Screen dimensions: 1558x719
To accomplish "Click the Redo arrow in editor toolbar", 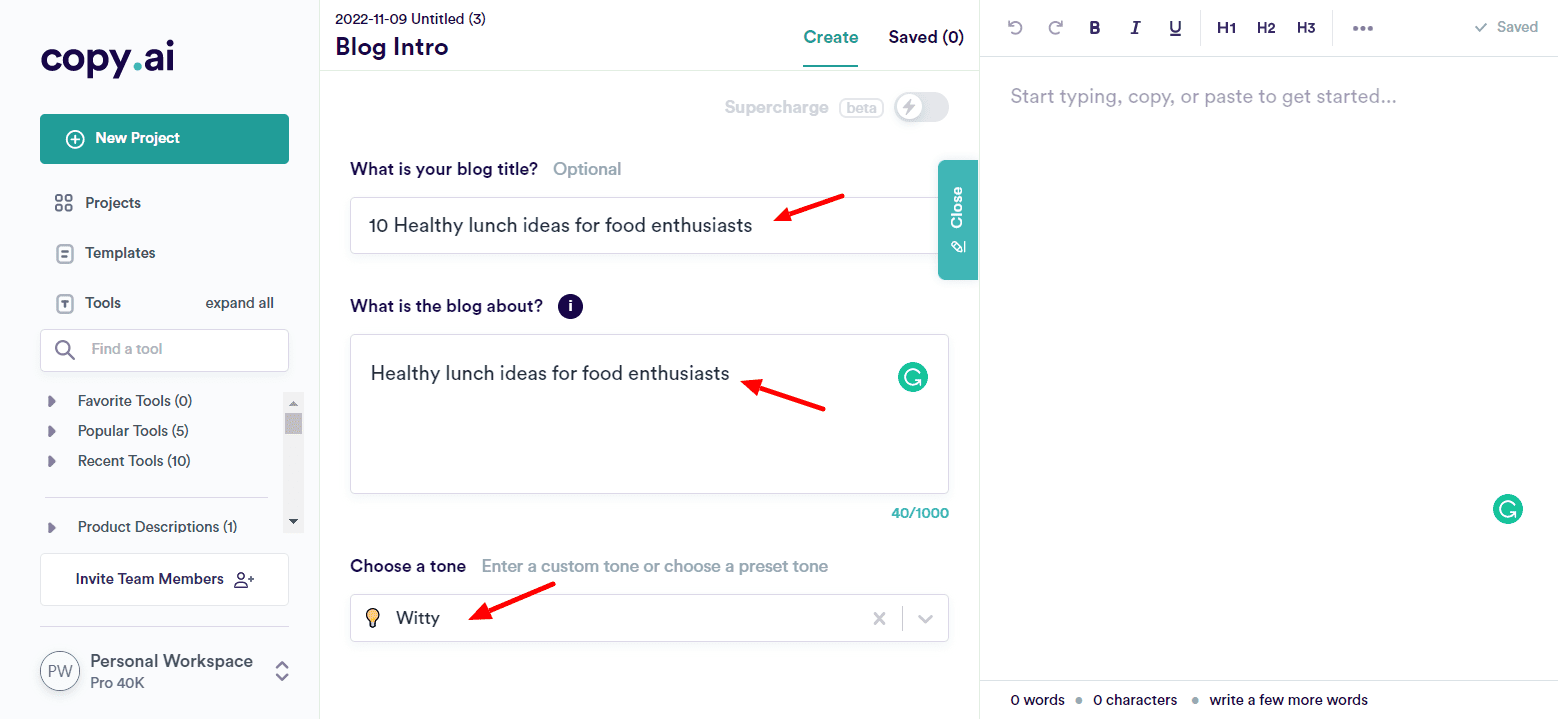I will tap(1055, 28).
